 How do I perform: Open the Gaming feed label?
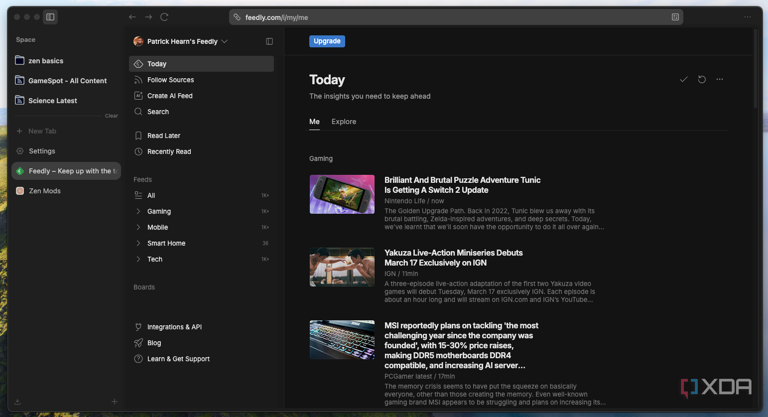point(159,212)
